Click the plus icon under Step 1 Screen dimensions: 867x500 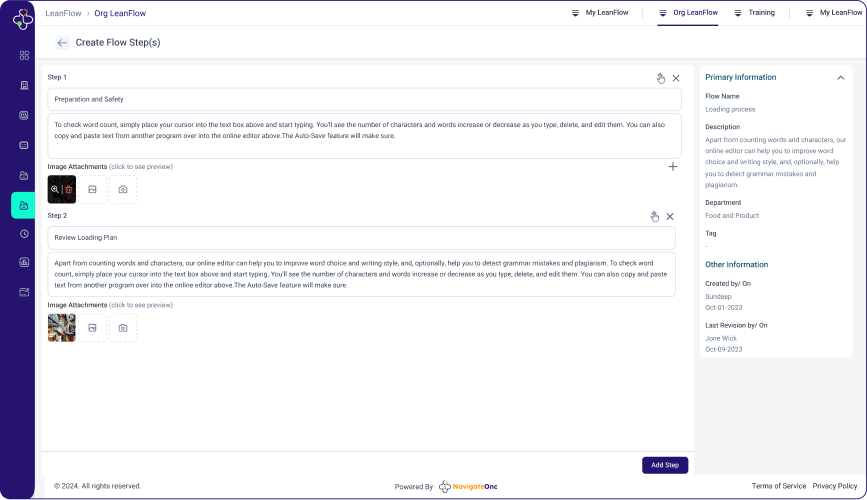(672, 167)
